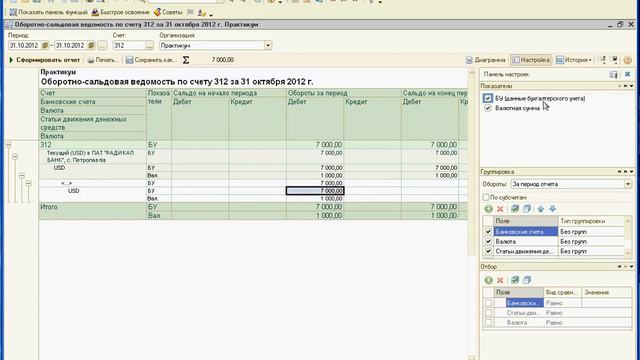Screen dimensions: 640x360
Task: Collapse Отбор section arrow menu
Action: (x=631, y=267)
